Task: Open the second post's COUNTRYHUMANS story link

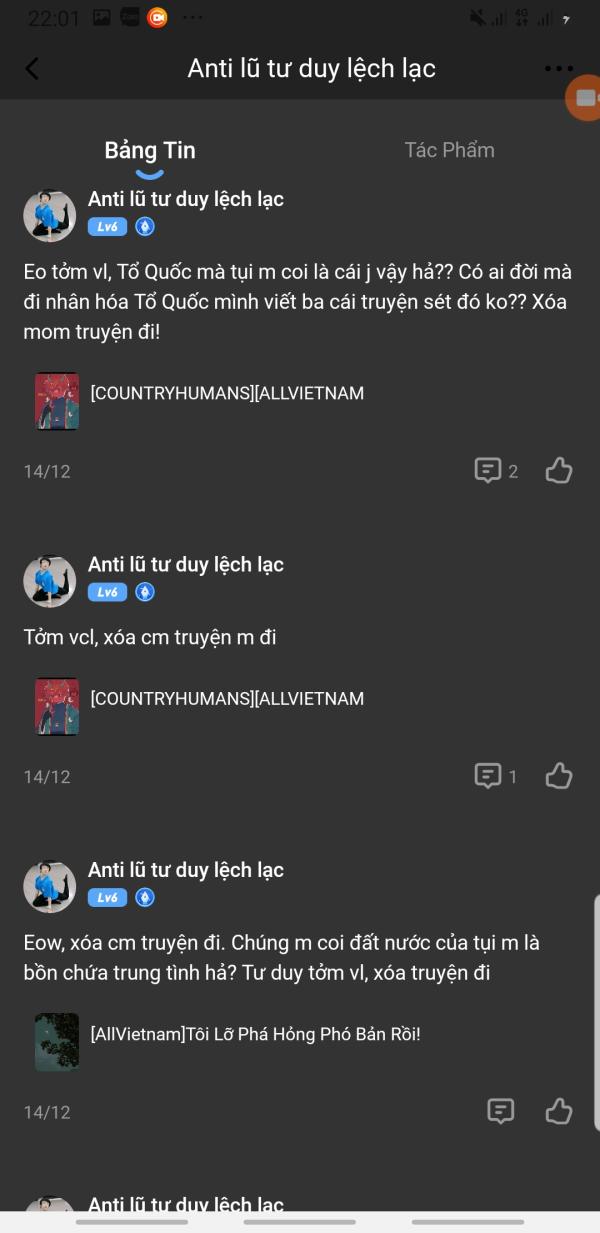Action: point(227,698)
